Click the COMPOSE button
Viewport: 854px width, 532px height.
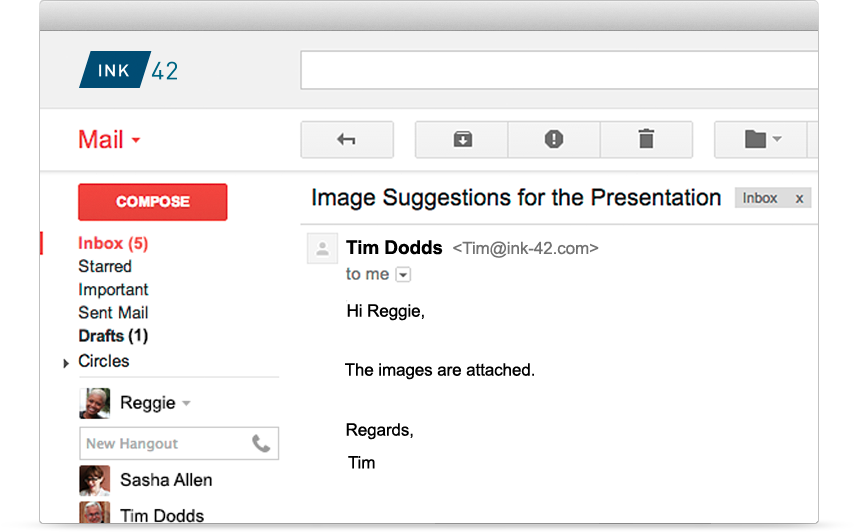152,202
